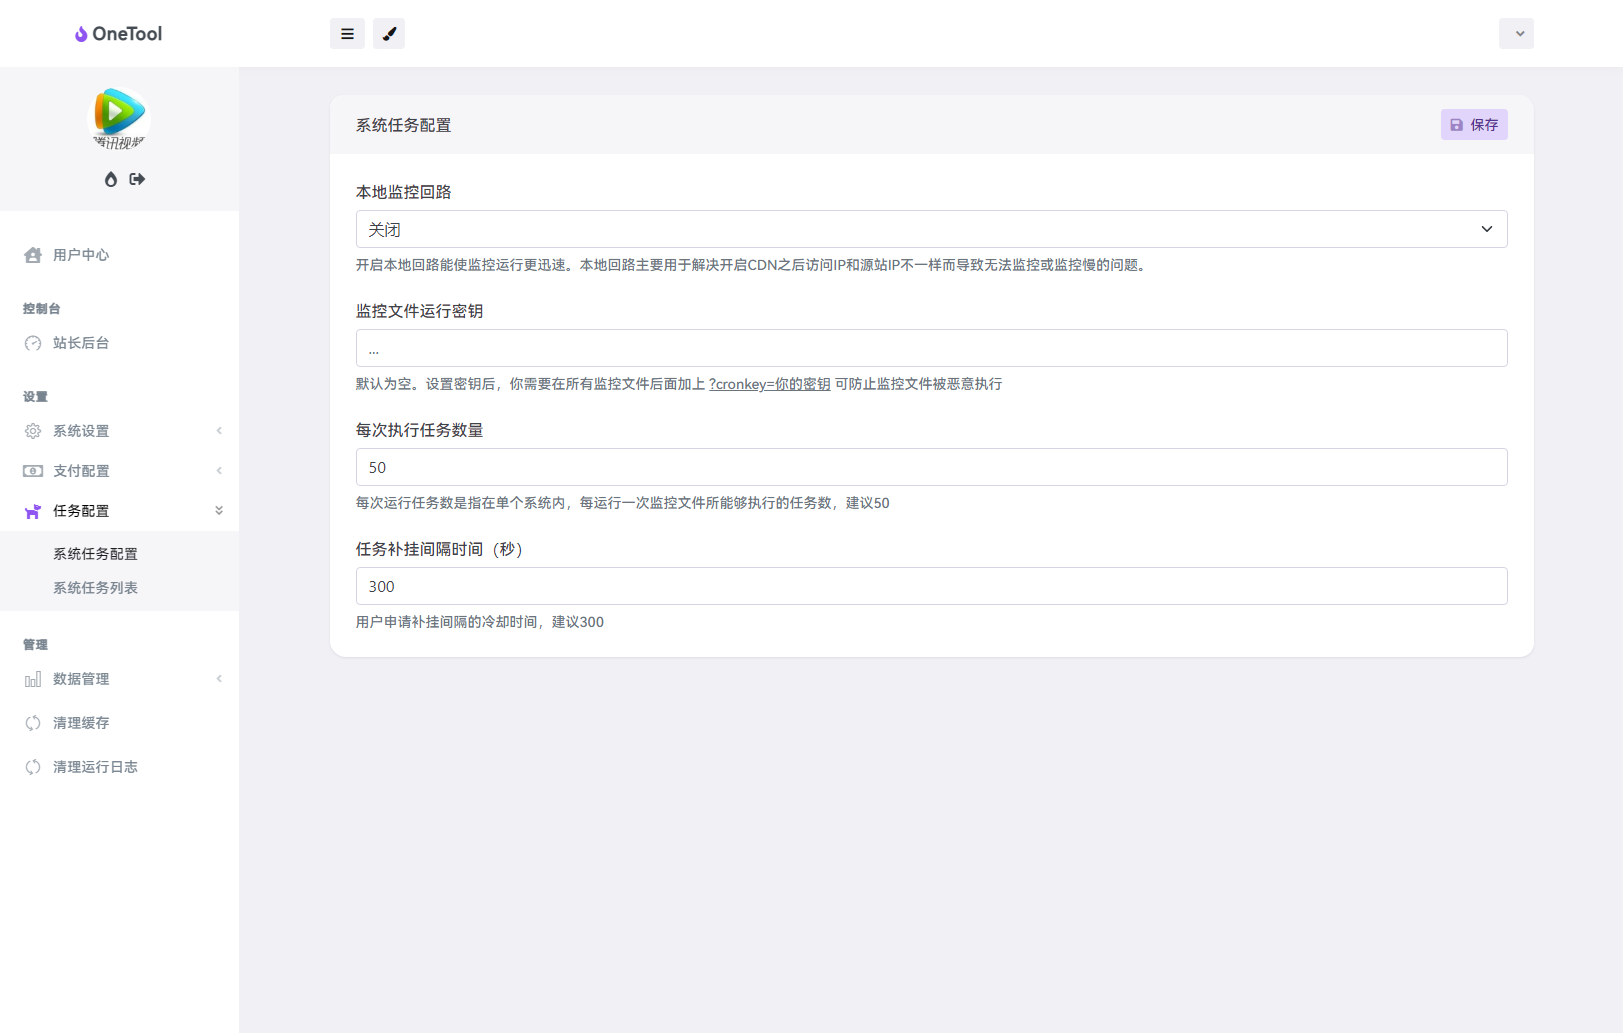Click the 保存 button
The height and width of the screenshot is (1033, 1623).
[1474, 125]
